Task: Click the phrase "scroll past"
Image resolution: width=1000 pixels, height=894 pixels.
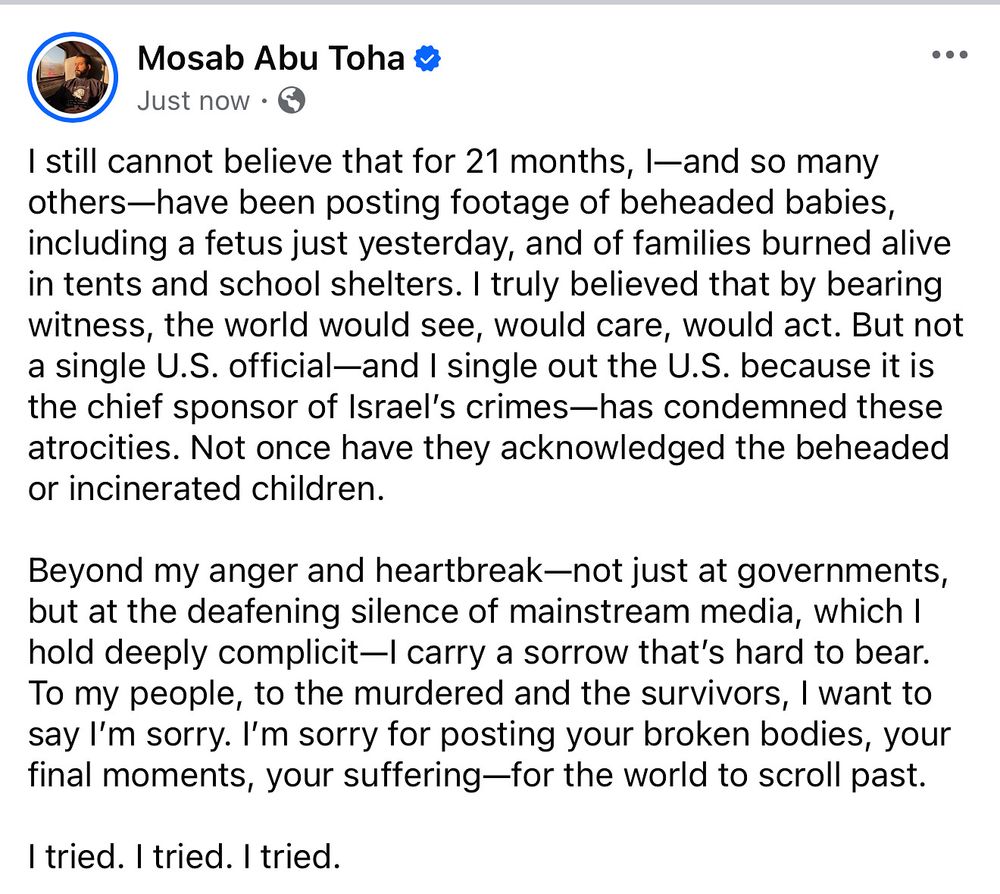Action: click(x=836, y=775)
